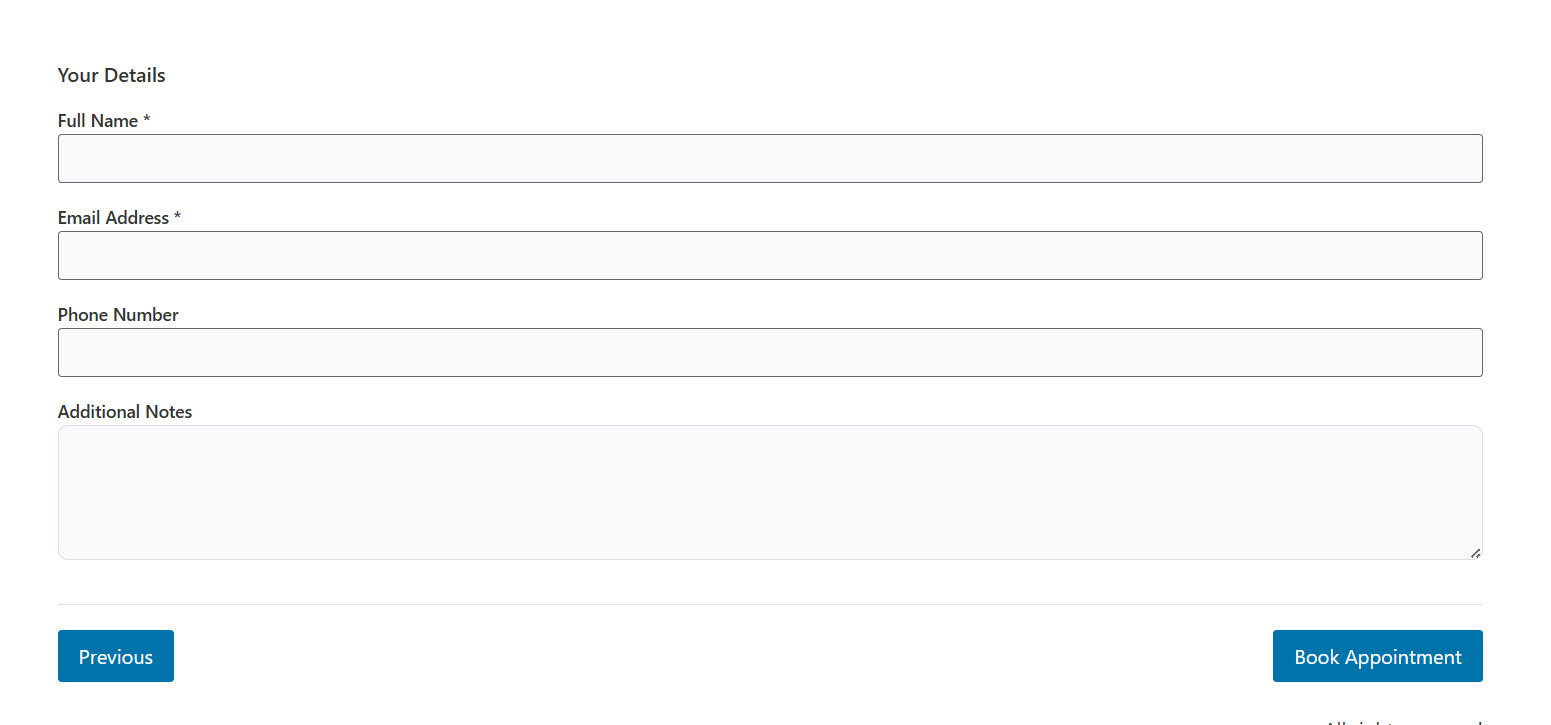Click the Your Details heading
The height and width of the screenshot is (725, 1551).
click(111, 75)
